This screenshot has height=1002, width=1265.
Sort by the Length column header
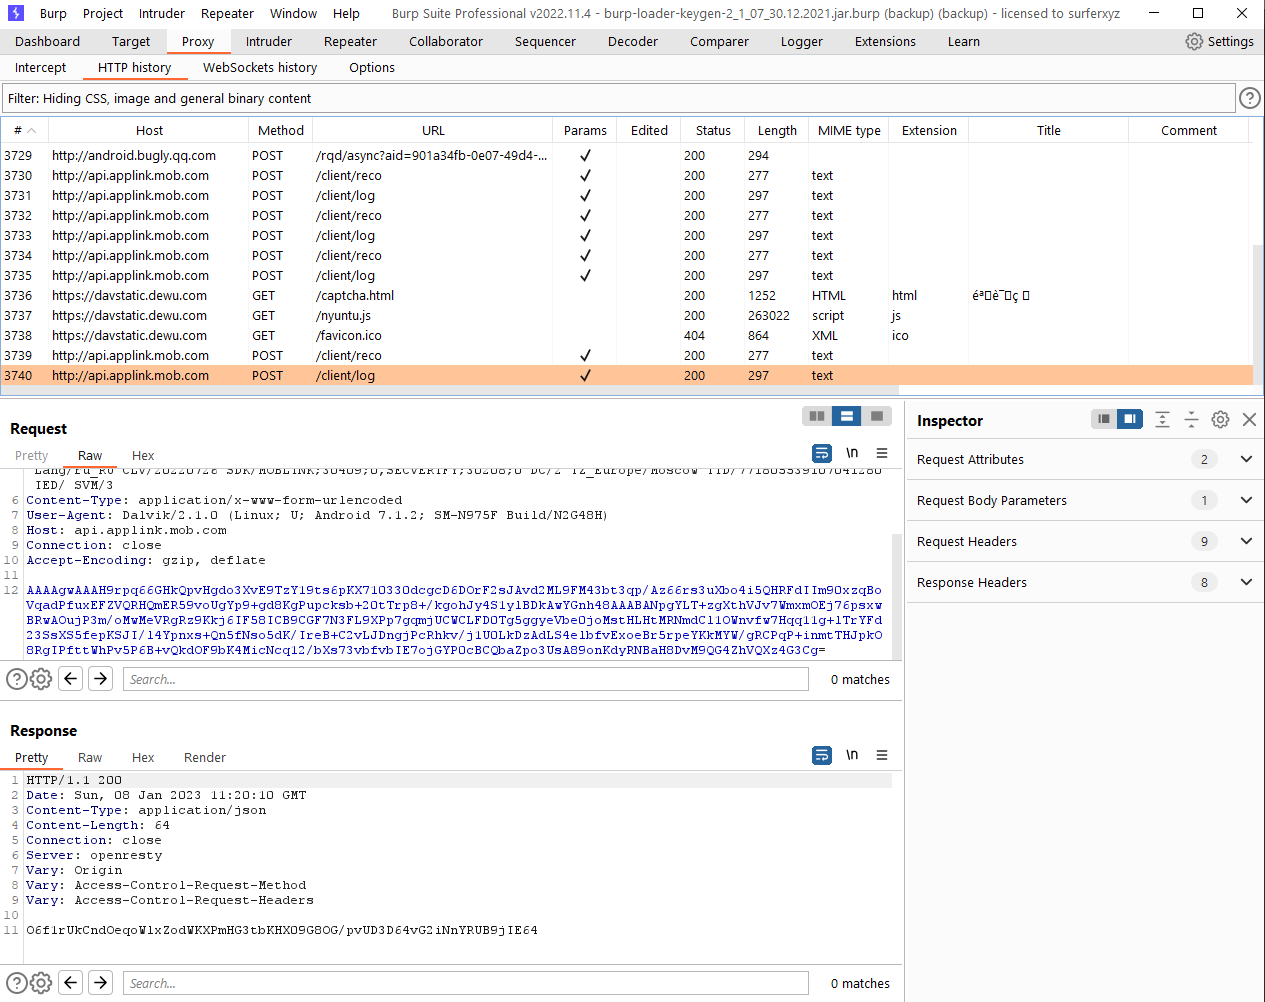click(x=777, y=130)
